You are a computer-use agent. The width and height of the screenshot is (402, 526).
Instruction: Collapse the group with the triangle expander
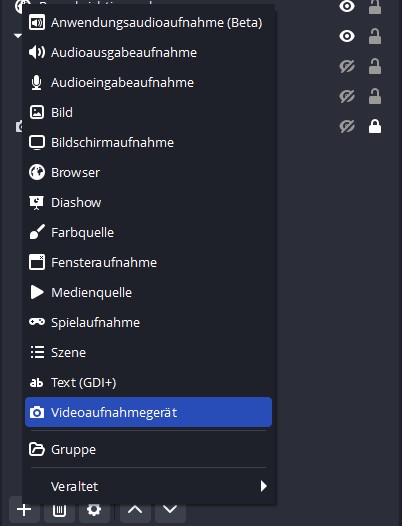tap(18, 36)
